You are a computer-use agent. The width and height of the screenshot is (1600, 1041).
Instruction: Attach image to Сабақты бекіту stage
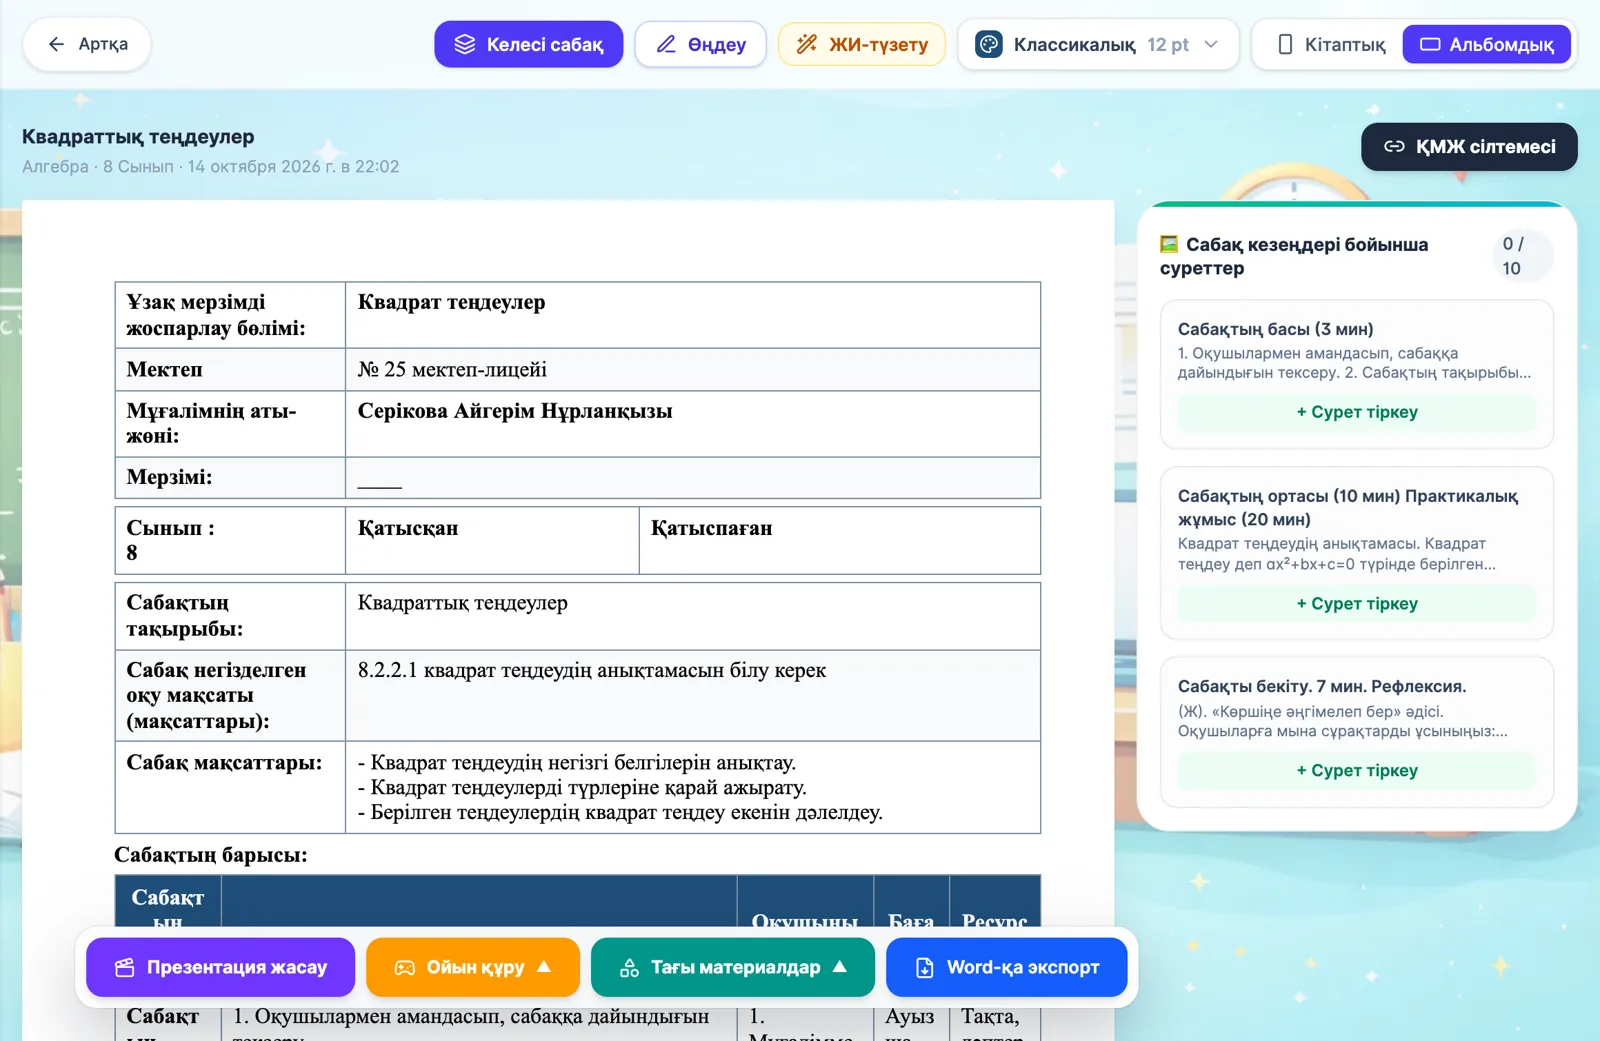click(x=1357, y=771)
